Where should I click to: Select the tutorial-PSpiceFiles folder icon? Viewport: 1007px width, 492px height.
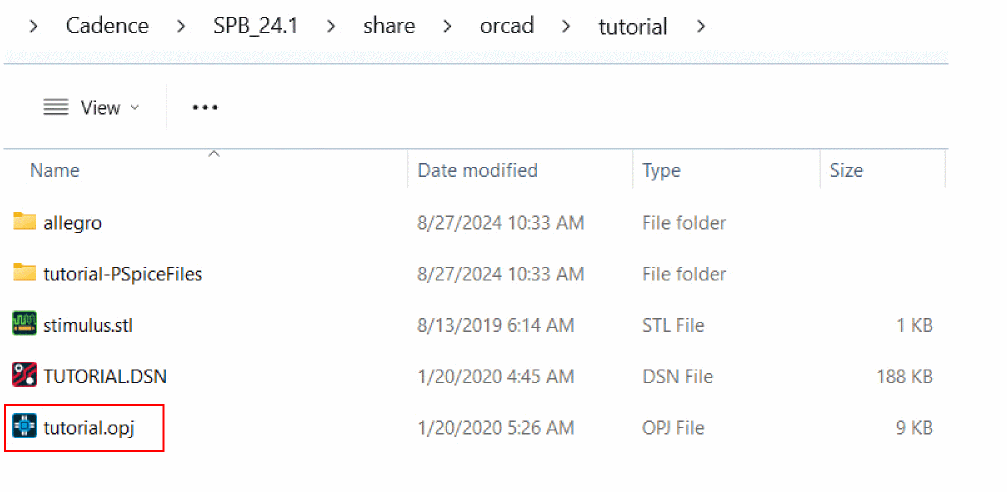click(24, 274)
